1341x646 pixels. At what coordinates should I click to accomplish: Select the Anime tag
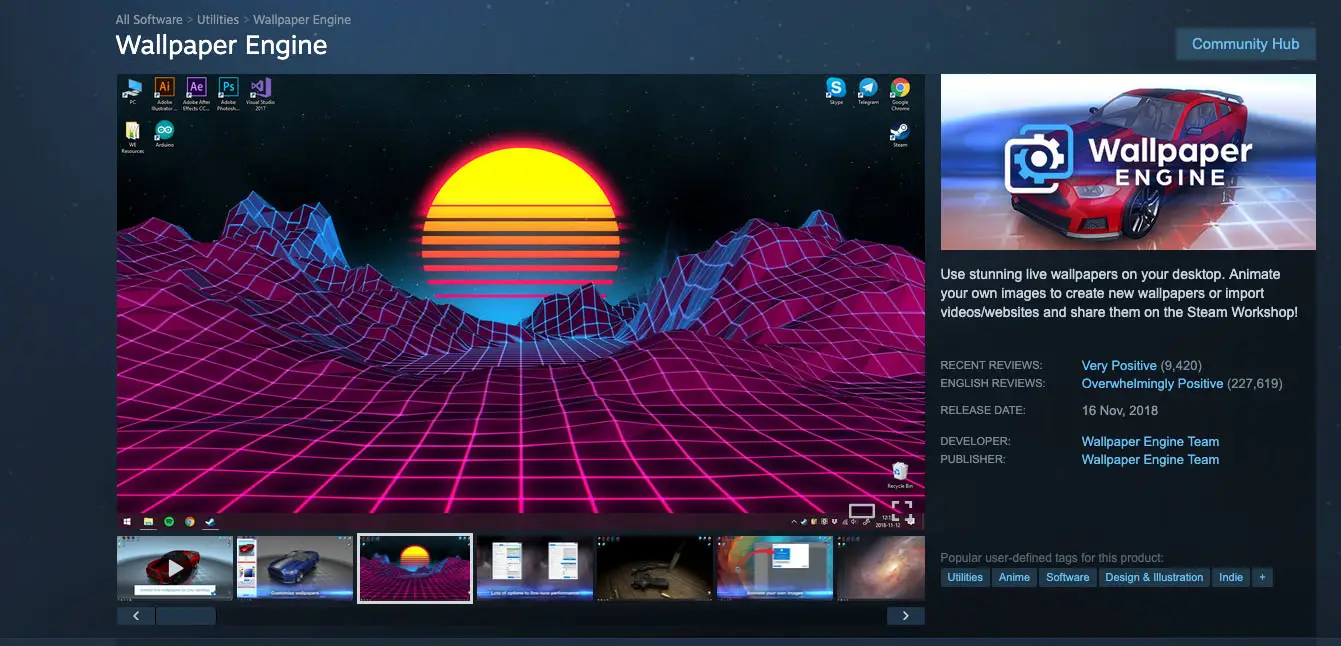tap(1014, 577)
